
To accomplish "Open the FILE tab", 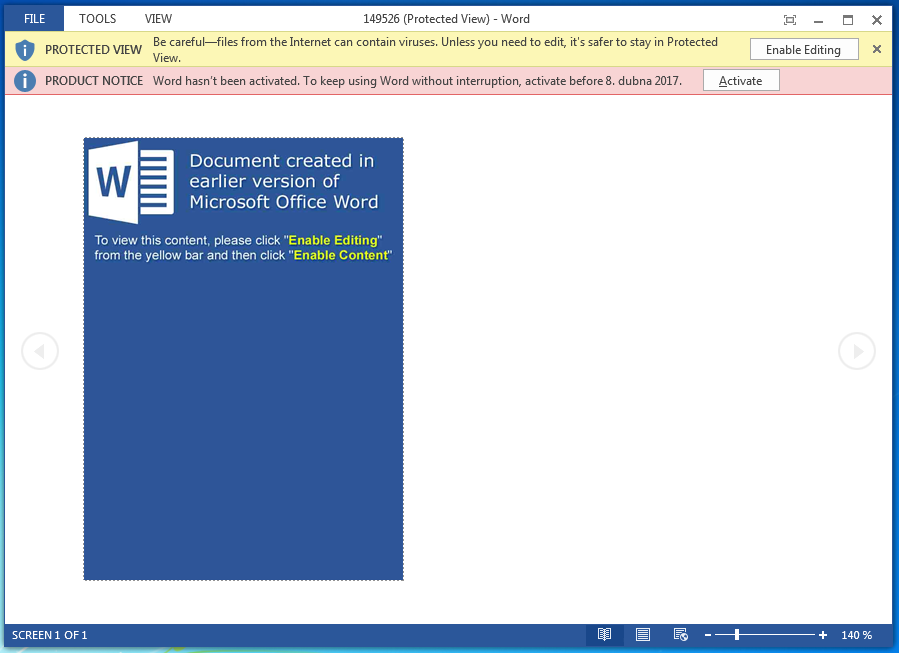I will (34, 19).
